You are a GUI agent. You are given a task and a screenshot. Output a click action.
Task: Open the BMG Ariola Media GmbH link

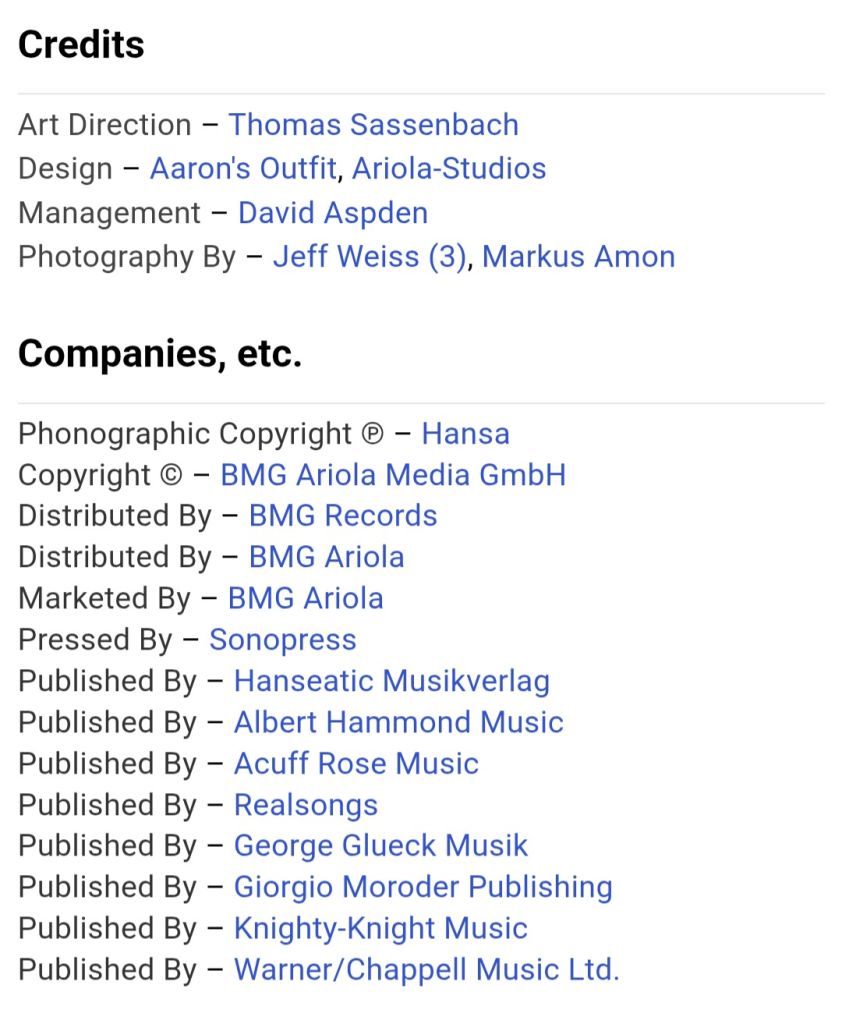coord(393,475)
